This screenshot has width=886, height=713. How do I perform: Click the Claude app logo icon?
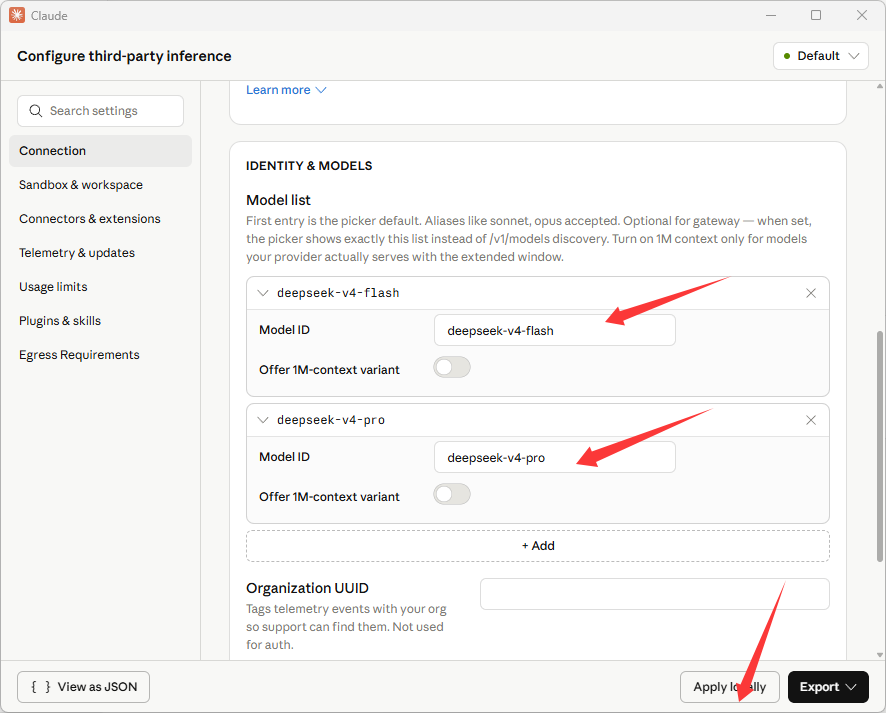(17, 15)
